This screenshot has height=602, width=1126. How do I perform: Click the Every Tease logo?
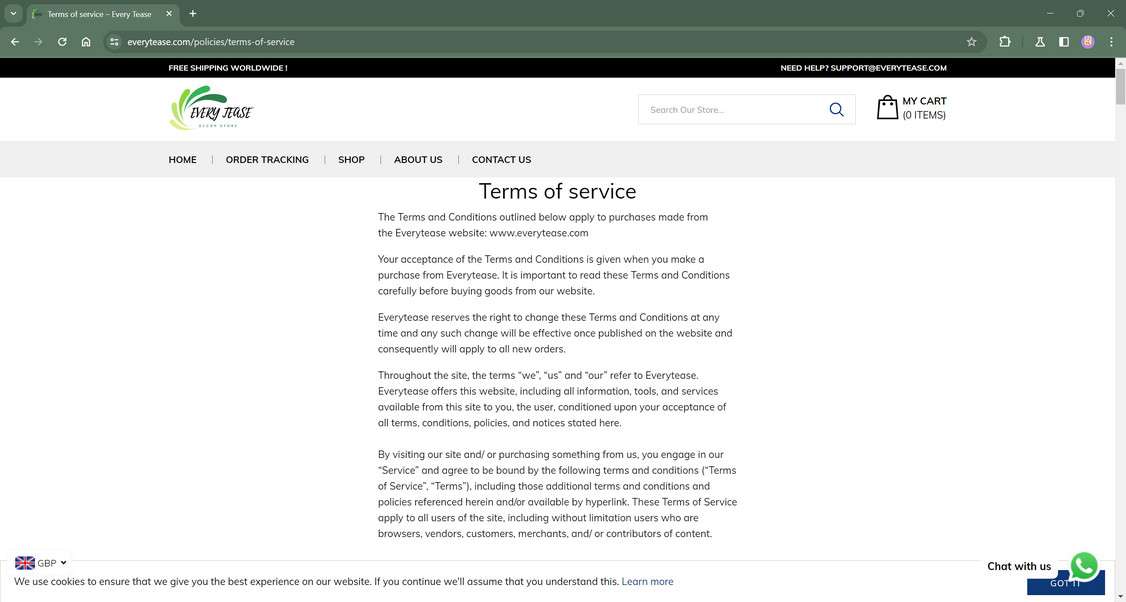(x=211, y=108)
